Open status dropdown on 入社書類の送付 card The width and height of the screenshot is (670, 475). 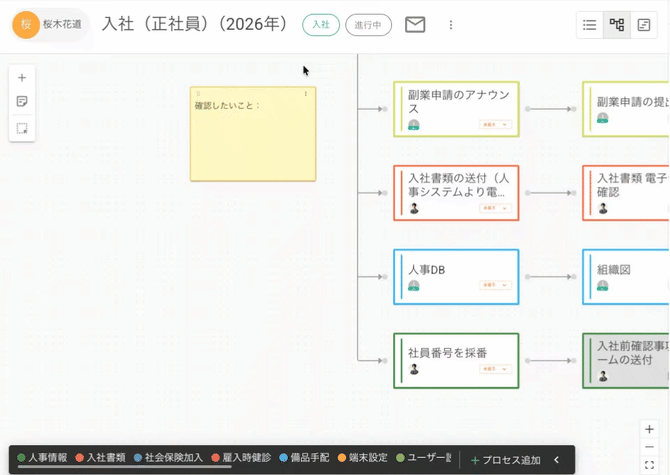click(x=495, y=208)
